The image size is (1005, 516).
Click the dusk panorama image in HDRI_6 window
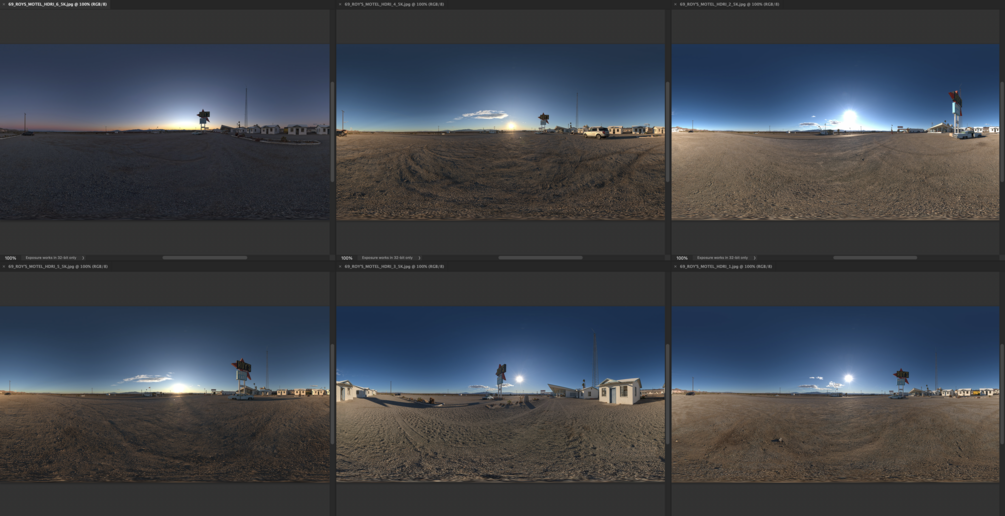pyautogui.click(x=165, y=132)
